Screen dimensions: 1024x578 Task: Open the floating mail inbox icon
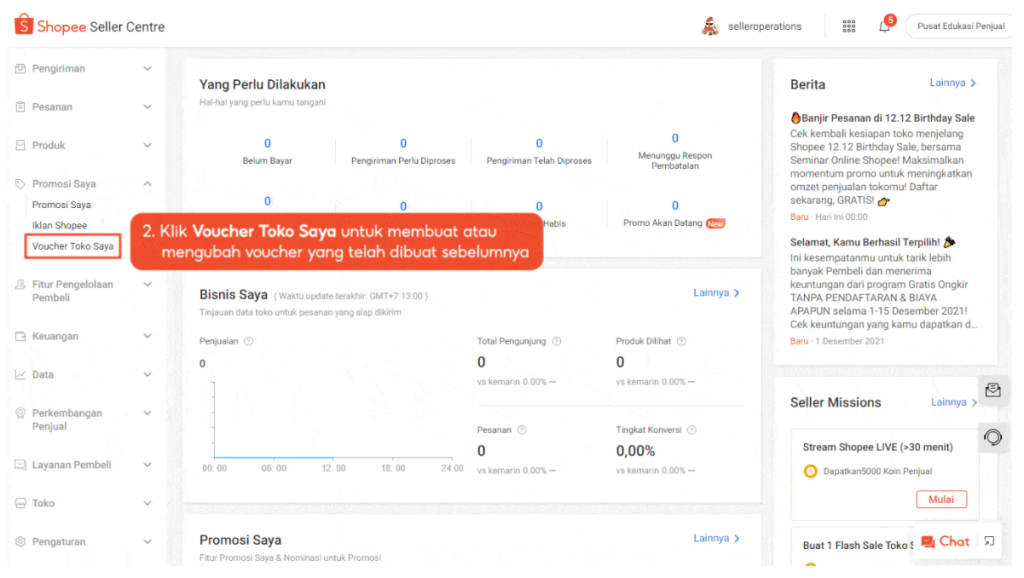(x=993, y=391)
